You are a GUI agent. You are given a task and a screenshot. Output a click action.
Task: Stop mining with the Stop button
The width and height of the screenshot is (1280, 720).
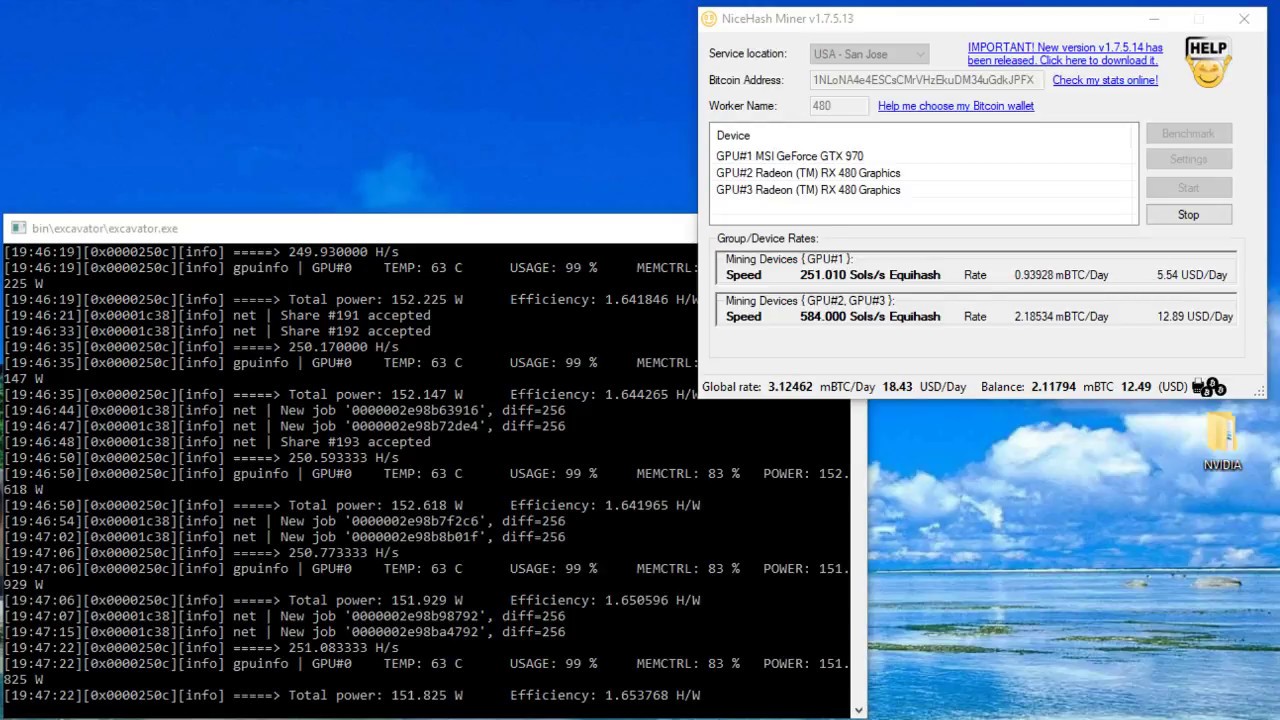click(1188, 215)
